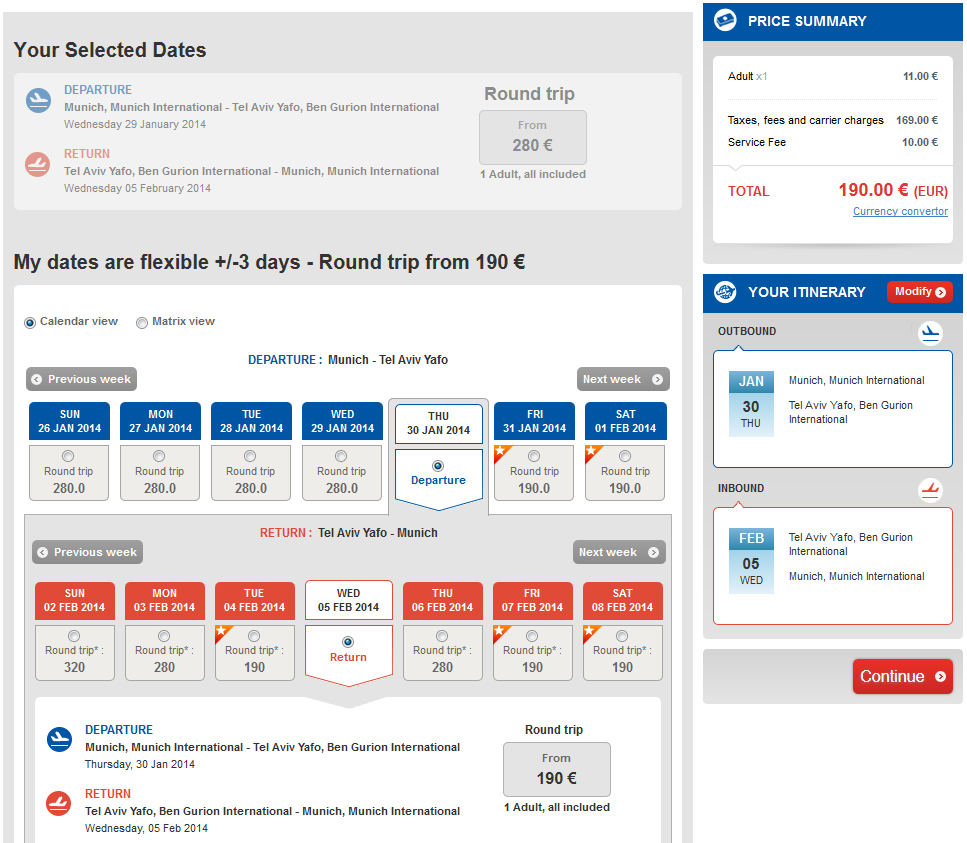This screenshot has width=967, height=843.
Task: Click the Price Summary ticket icon
Action: point(725,20)
